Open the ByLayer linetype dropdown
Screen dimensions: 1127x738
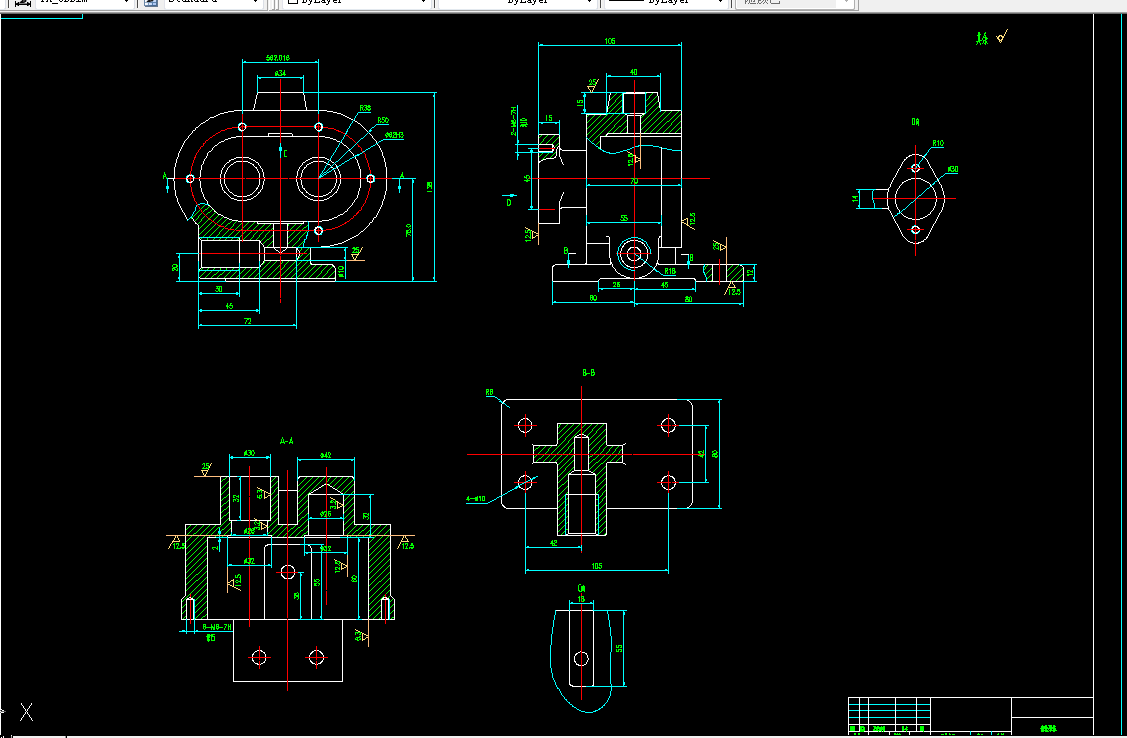[518, 2]
